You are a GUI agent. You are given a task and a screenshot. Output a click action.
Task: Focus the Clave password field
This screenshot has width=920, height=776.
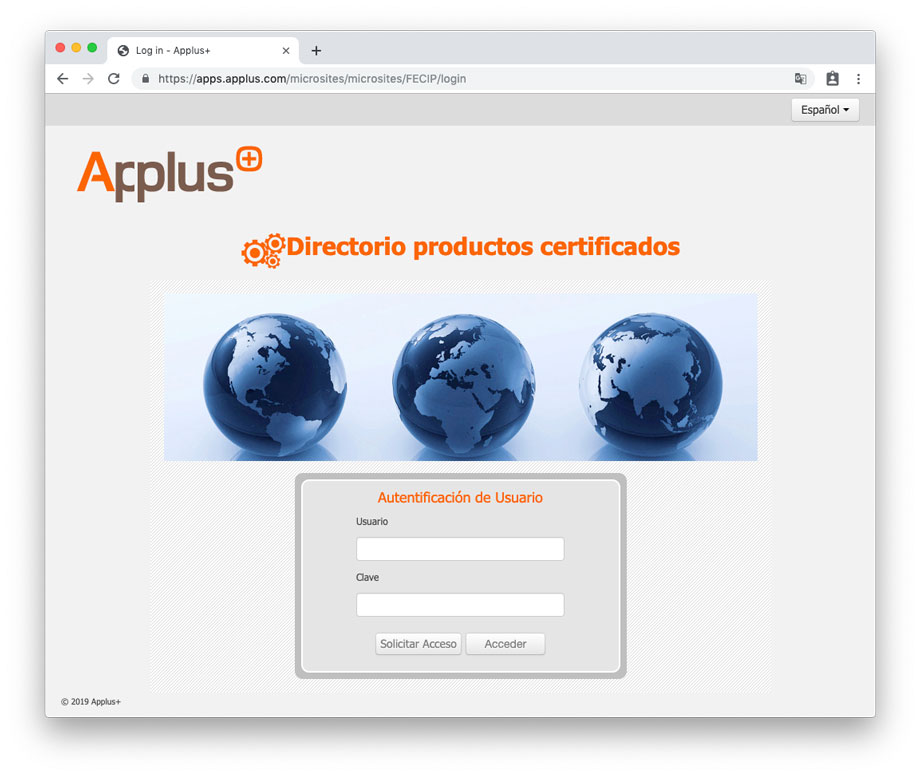460,605
